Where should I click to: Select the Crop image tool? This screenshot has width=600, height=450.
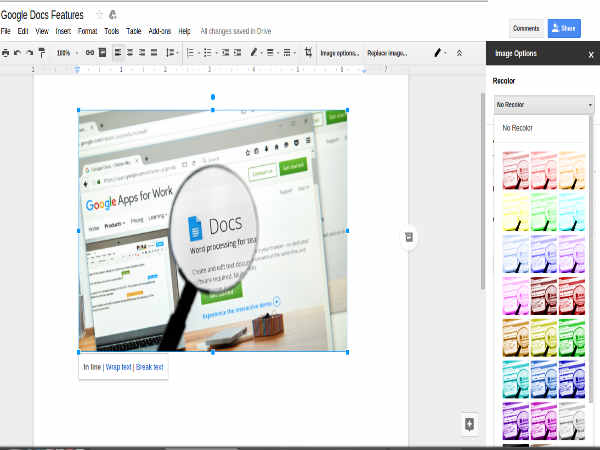coord(308,52)
